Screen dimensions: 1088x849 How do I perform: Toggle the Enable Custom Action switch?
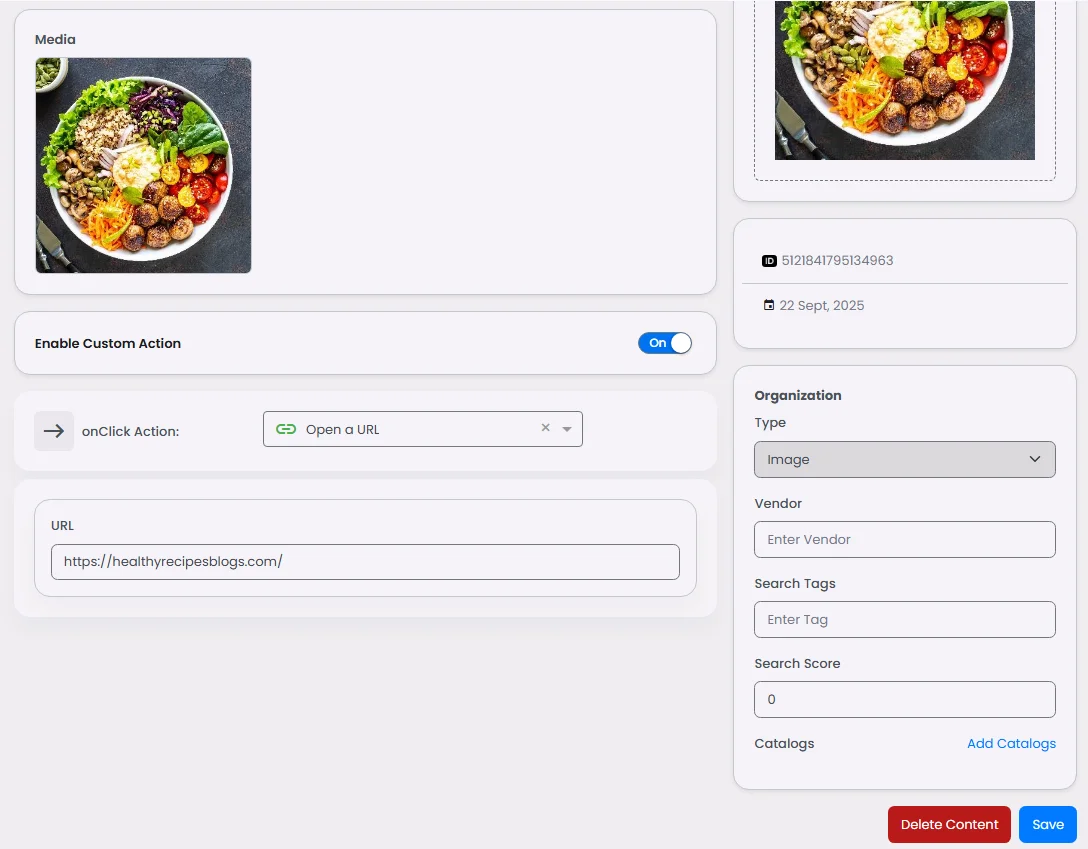point(665,343)
